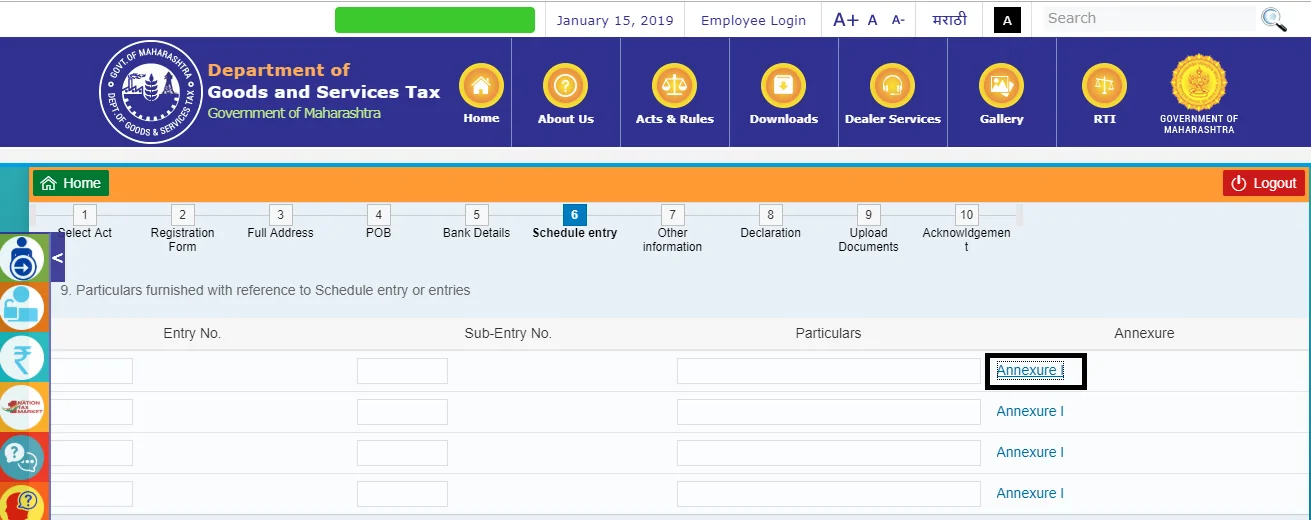The width and height of the screenshot is (1311, 520).
Task: Click the rupee symbol sidebar icon
Action: click(22, 358)
